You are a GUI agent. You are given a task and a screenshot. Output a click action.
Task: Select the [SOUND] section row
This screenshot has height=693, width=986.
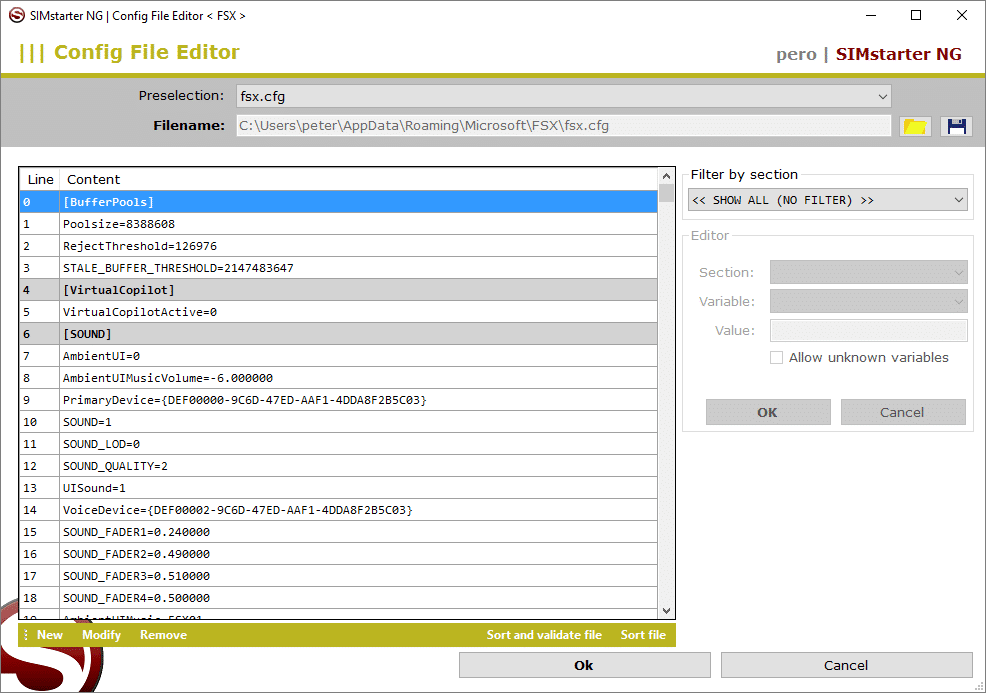click(338, 334)
